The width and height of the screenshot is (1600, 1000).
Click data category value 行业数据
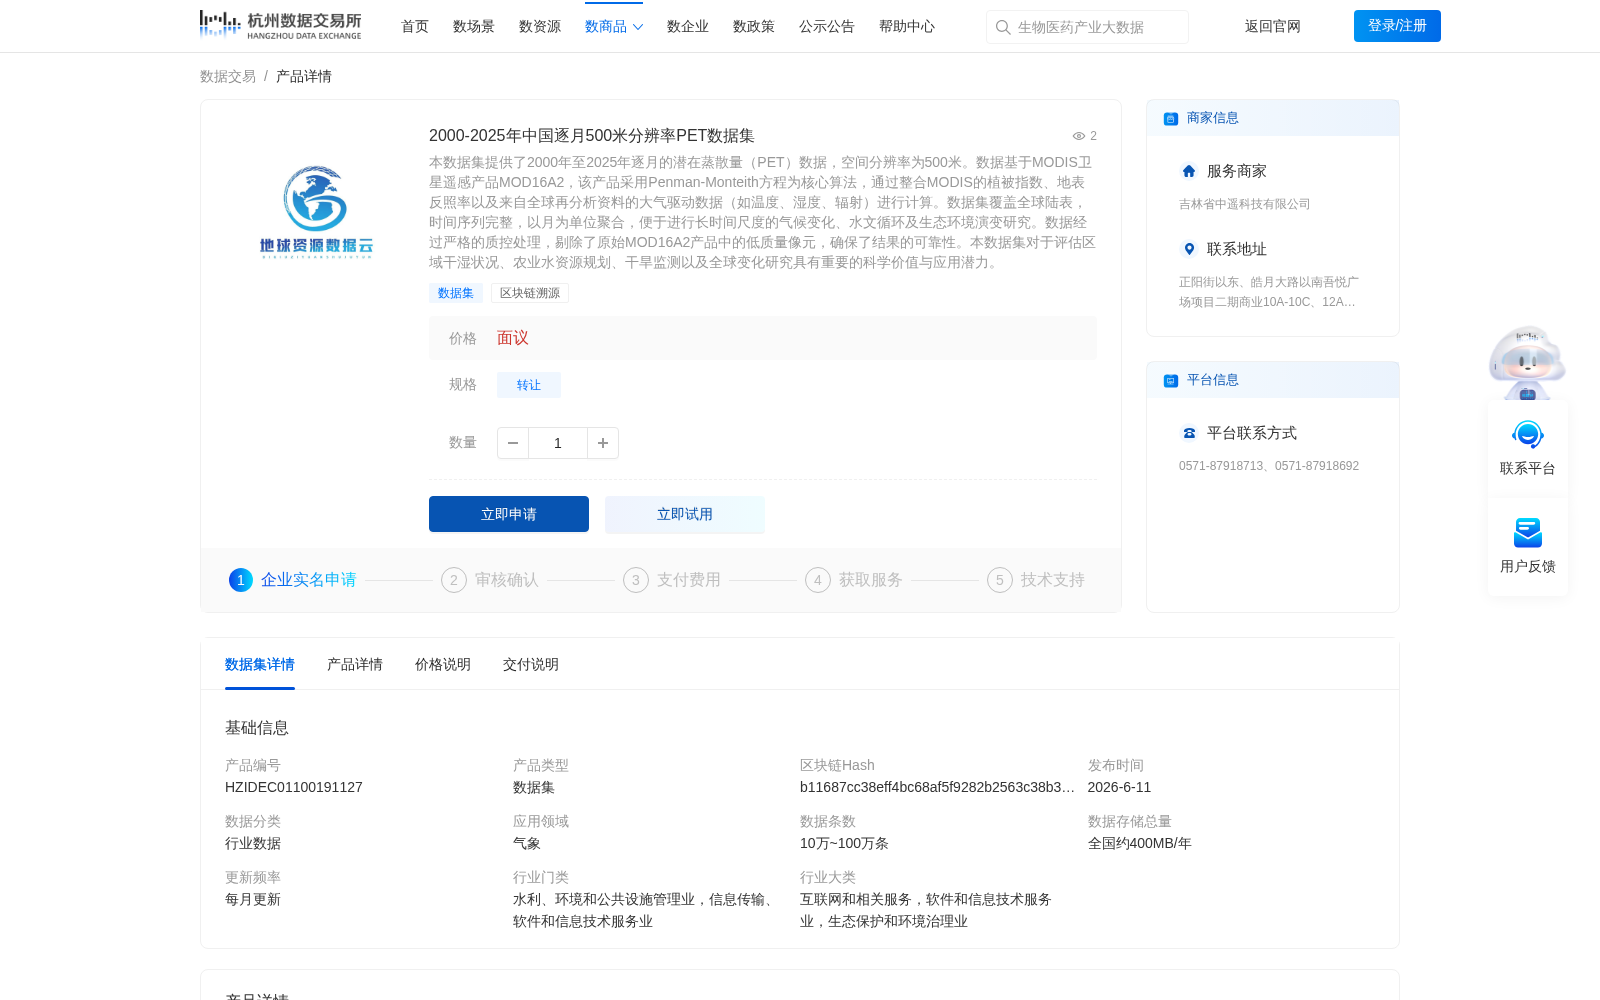[x=253, y=843]
